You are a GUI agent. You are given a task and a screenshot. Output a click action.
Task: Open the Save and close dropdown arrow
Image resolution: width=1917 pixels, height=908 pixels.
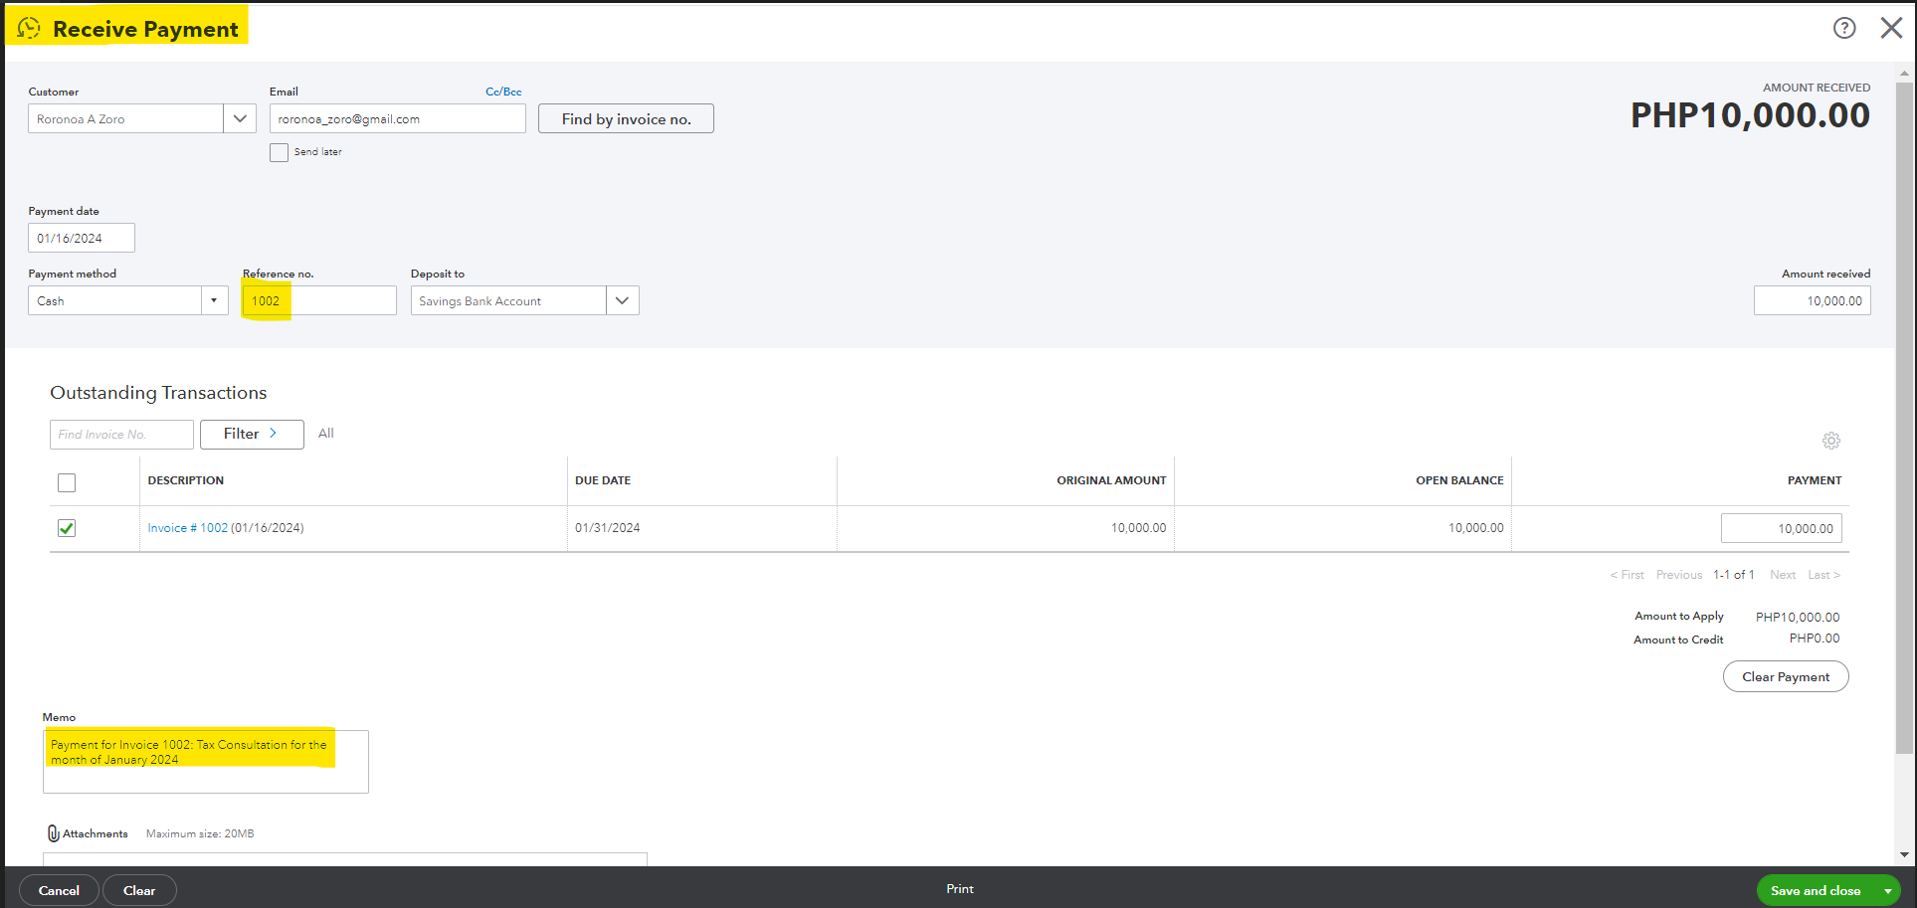coord(1888,891)
